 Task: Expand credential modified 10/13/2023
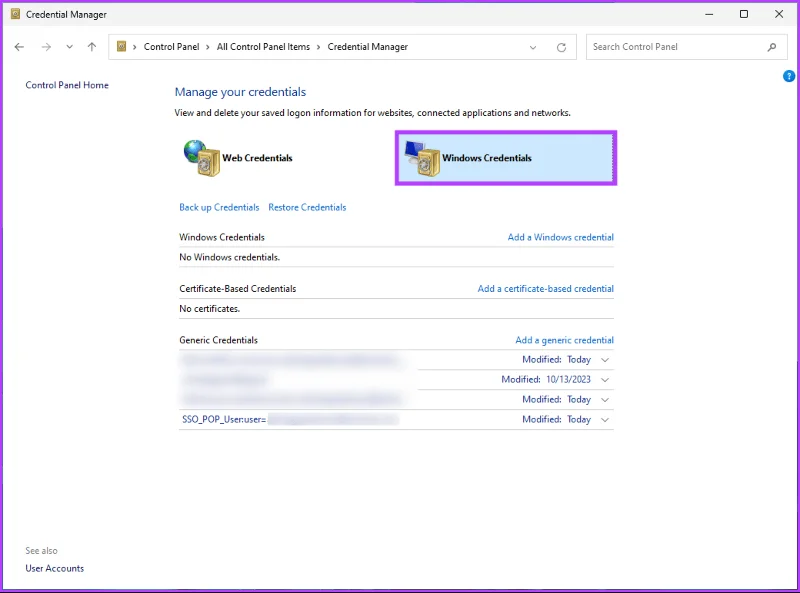pos(605,380)
